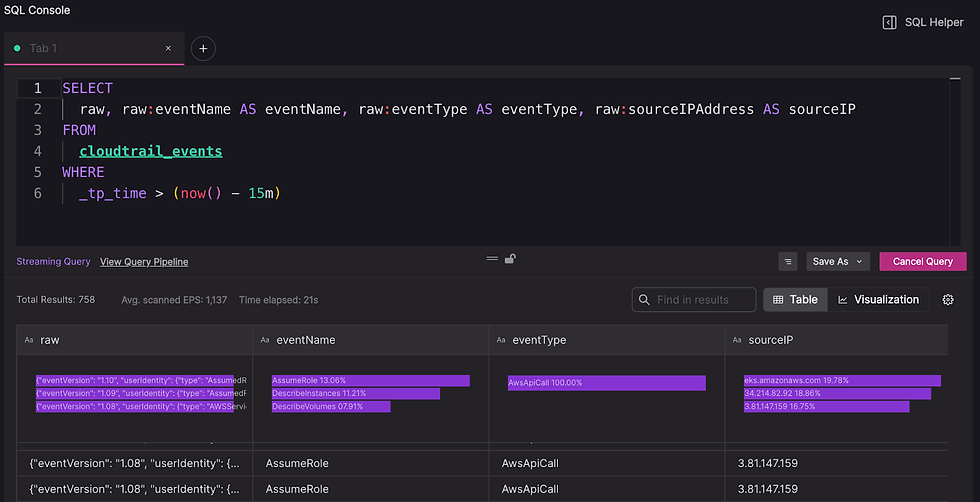
Task: Click the raw column header
Action: pyautogui.click(x=134, y=340)
